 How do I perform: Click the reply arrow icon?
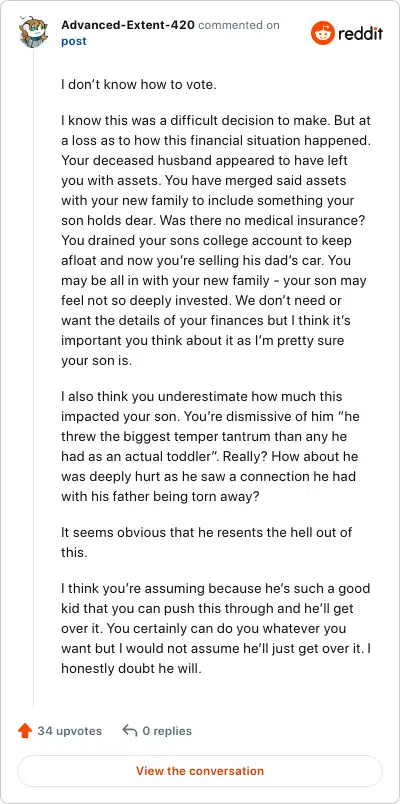point(130,731)
